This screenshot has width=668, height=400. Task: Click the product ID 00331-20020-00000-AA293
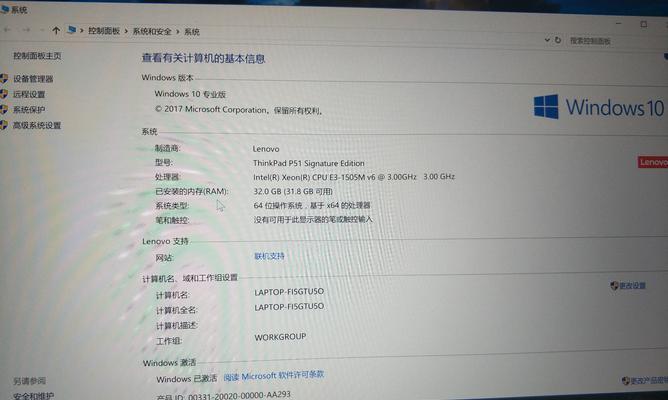click(239, 395)
